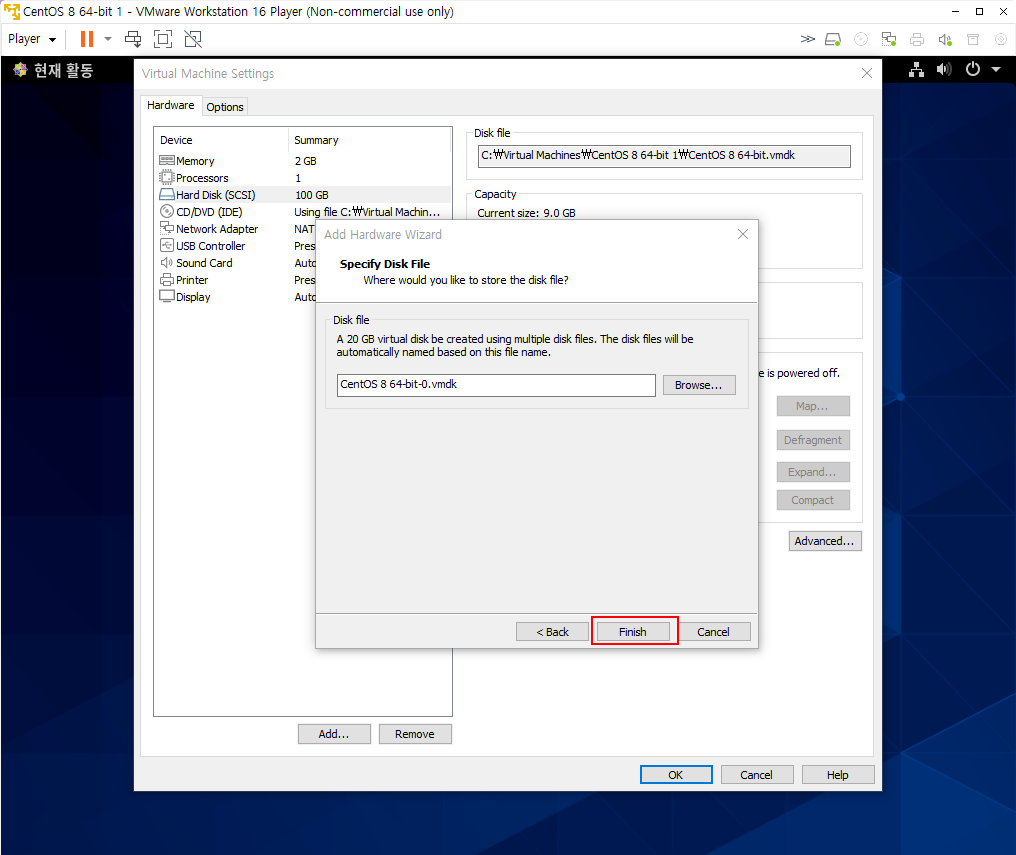Select the USB Controller device row
The image size is (1016, 855).
point(237,245)
